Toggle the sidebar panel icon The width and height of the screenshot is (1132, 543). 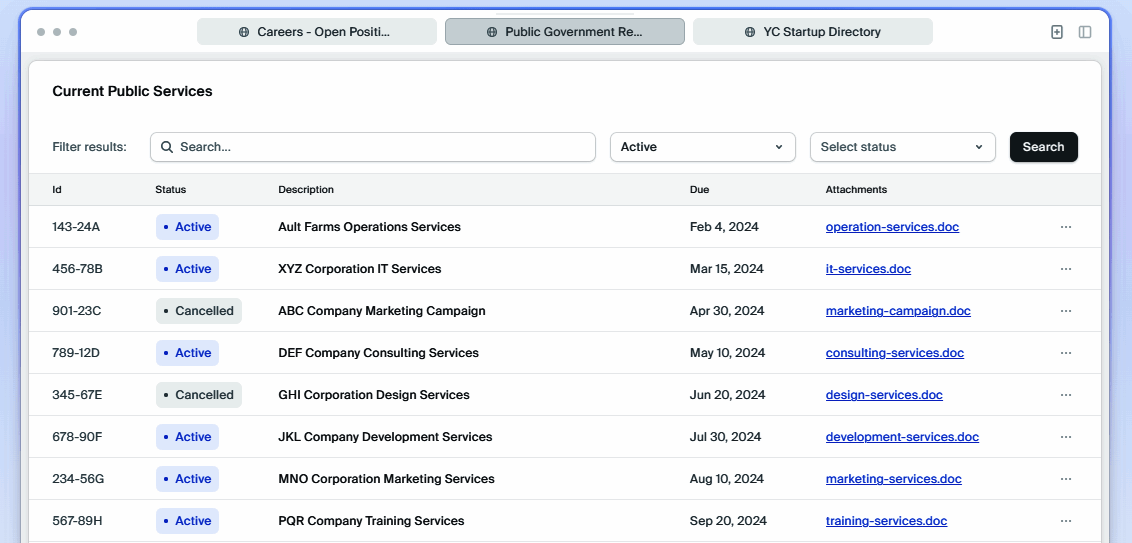pos(1085,32)
